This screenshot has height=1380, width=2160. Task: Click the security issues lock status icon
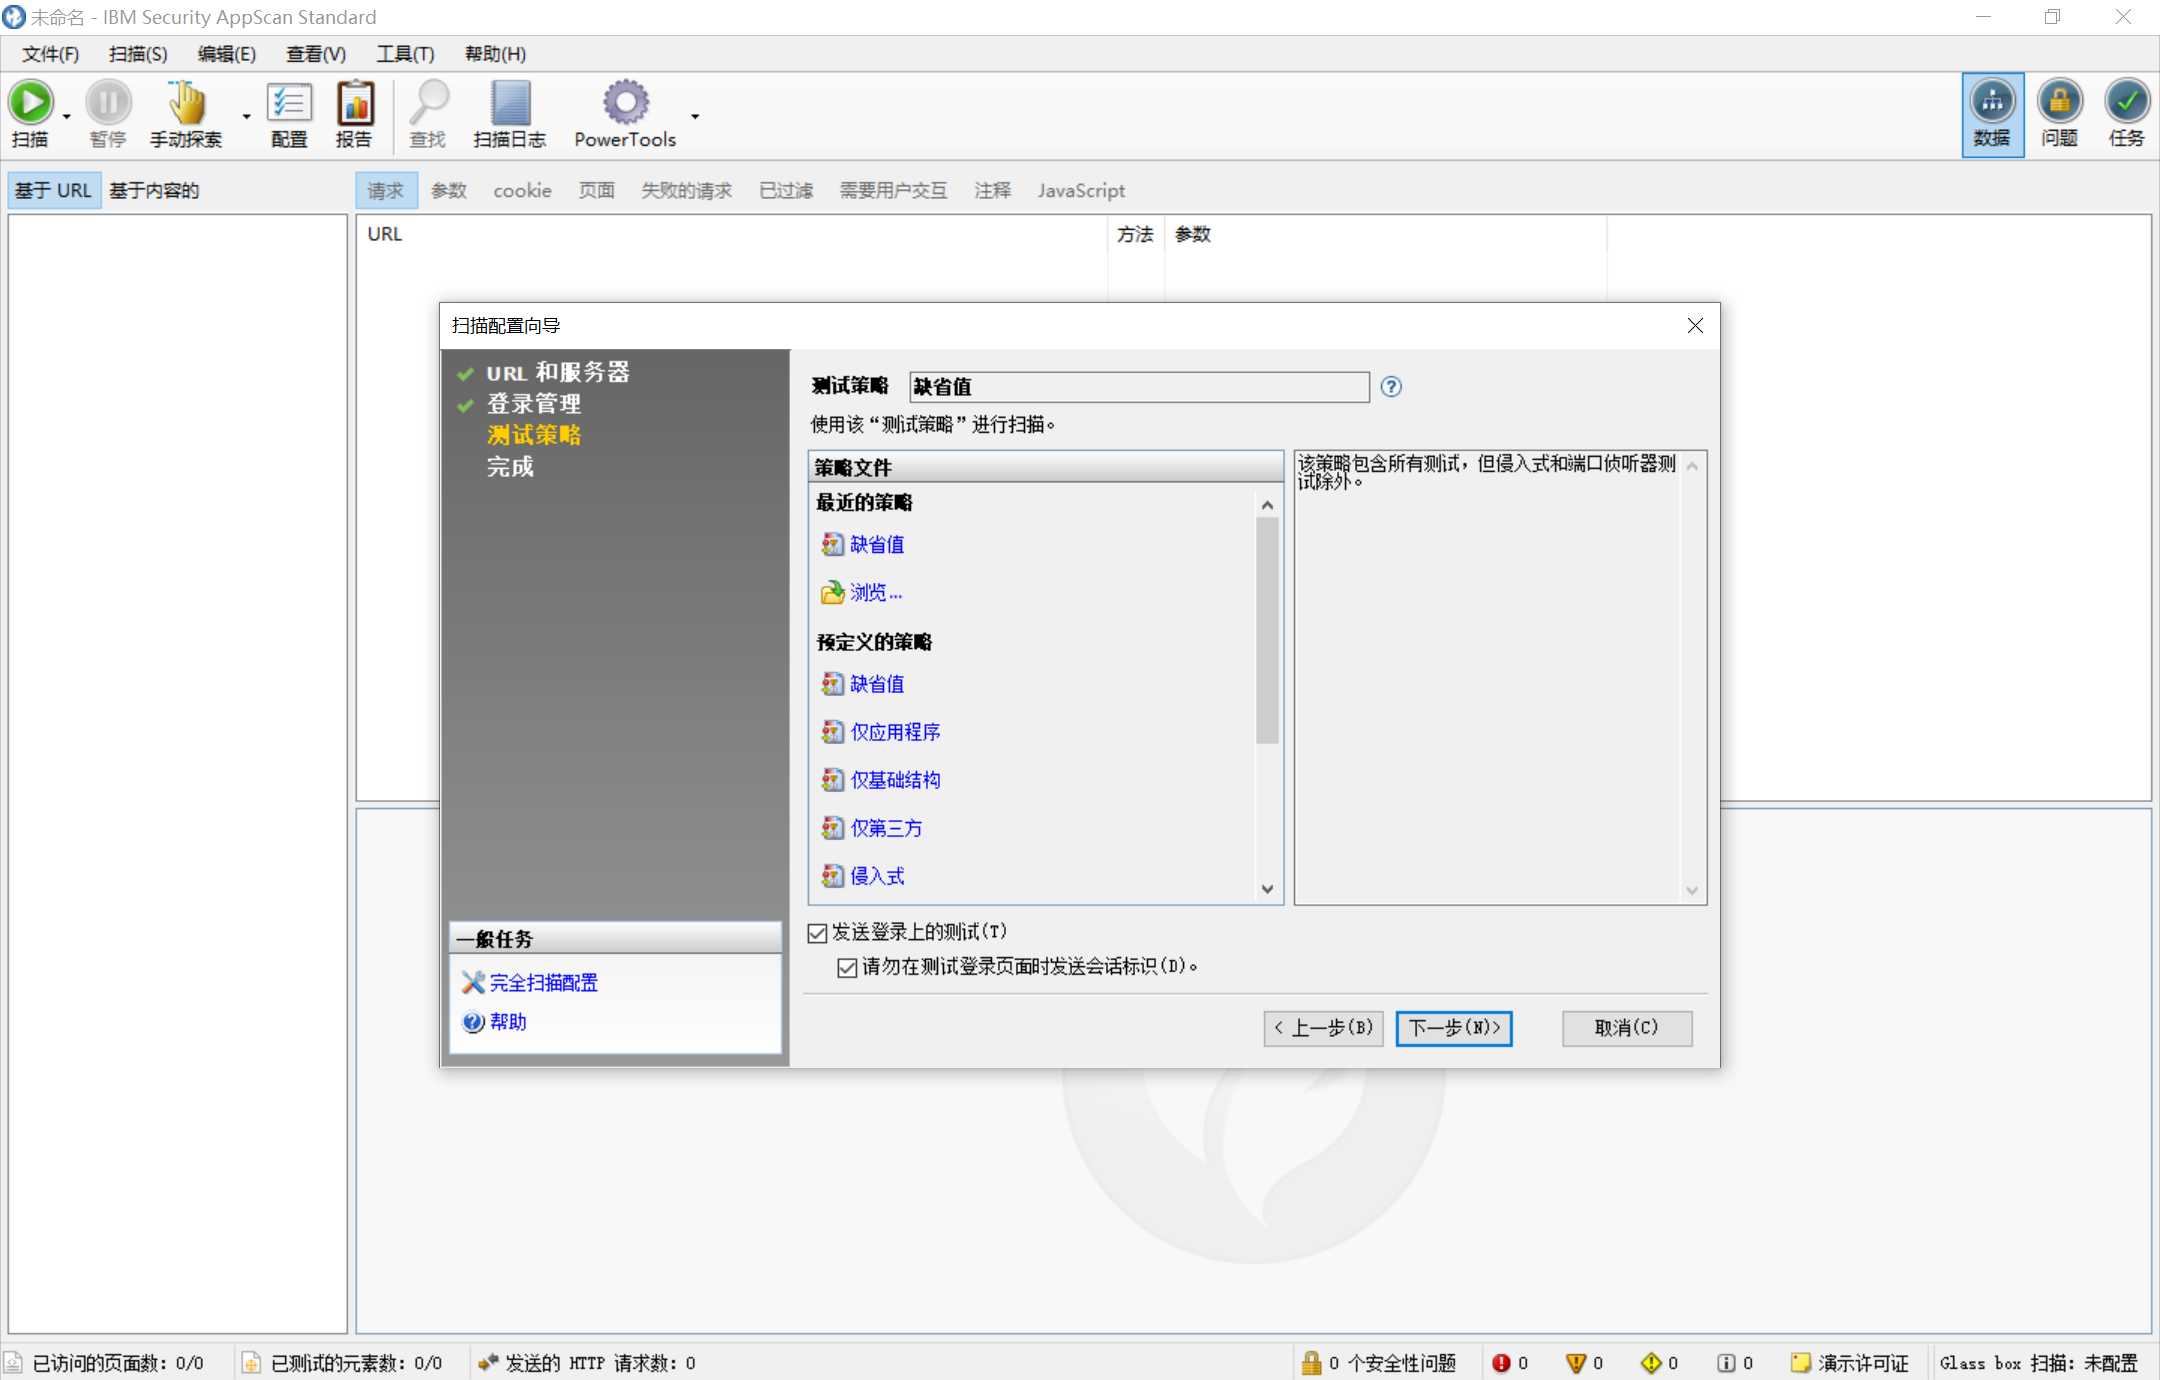(1311, 1363)
